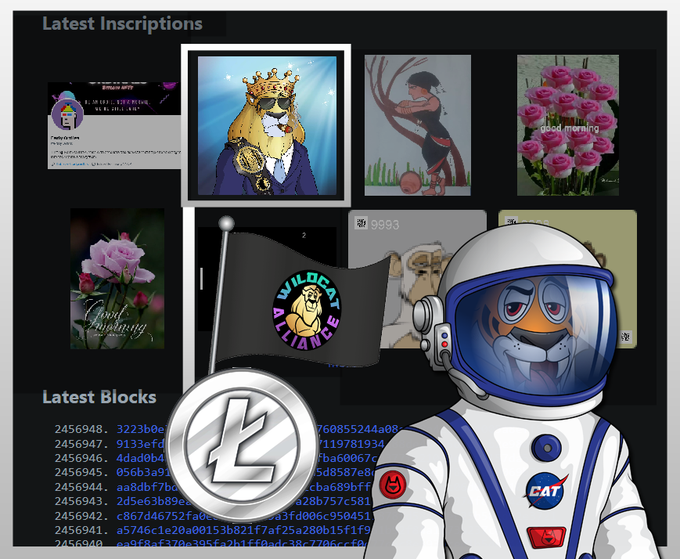Click the red cat patch on suit shoulder
680x559 pixels.
click(393, 484)
